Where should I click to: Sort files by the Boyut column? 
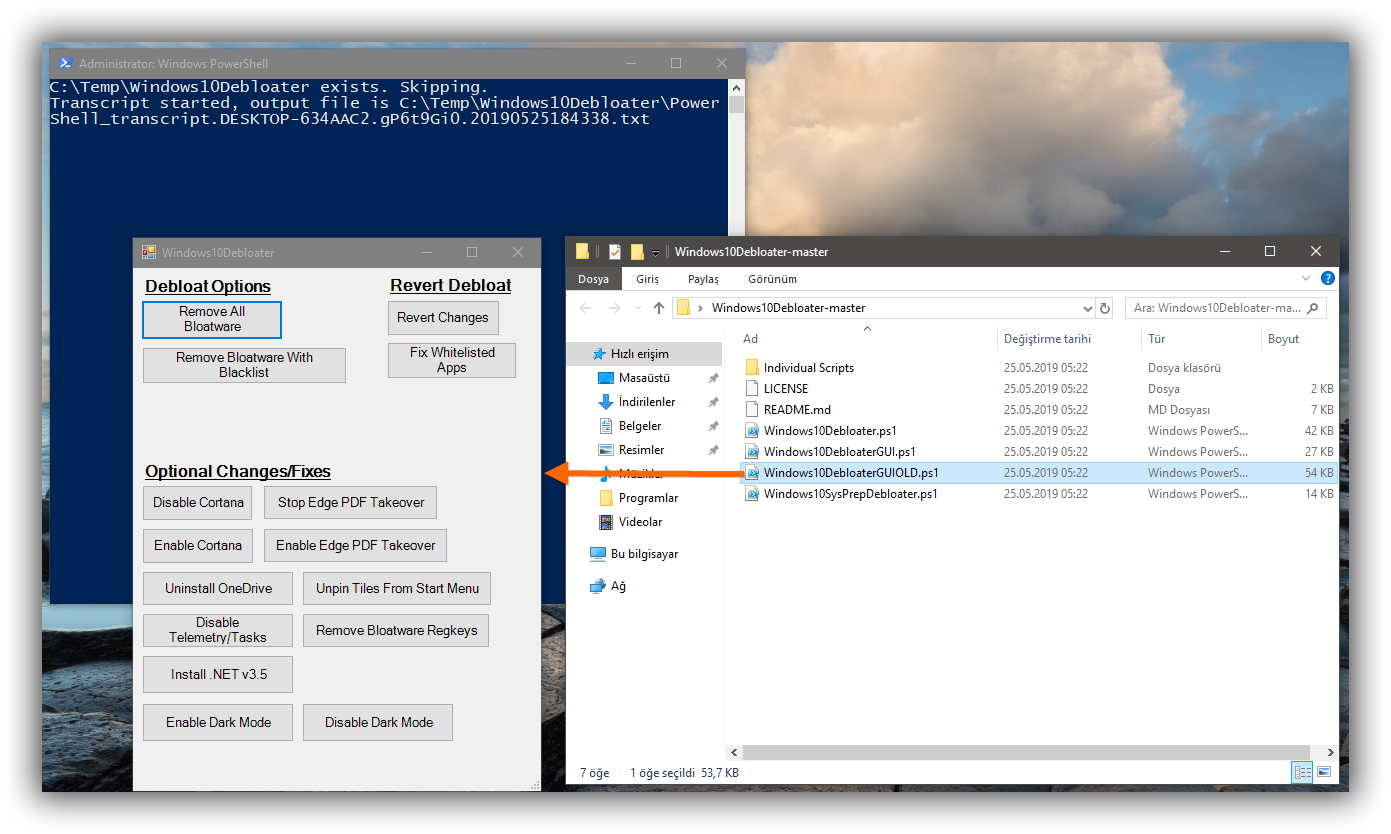(1299, 339)
